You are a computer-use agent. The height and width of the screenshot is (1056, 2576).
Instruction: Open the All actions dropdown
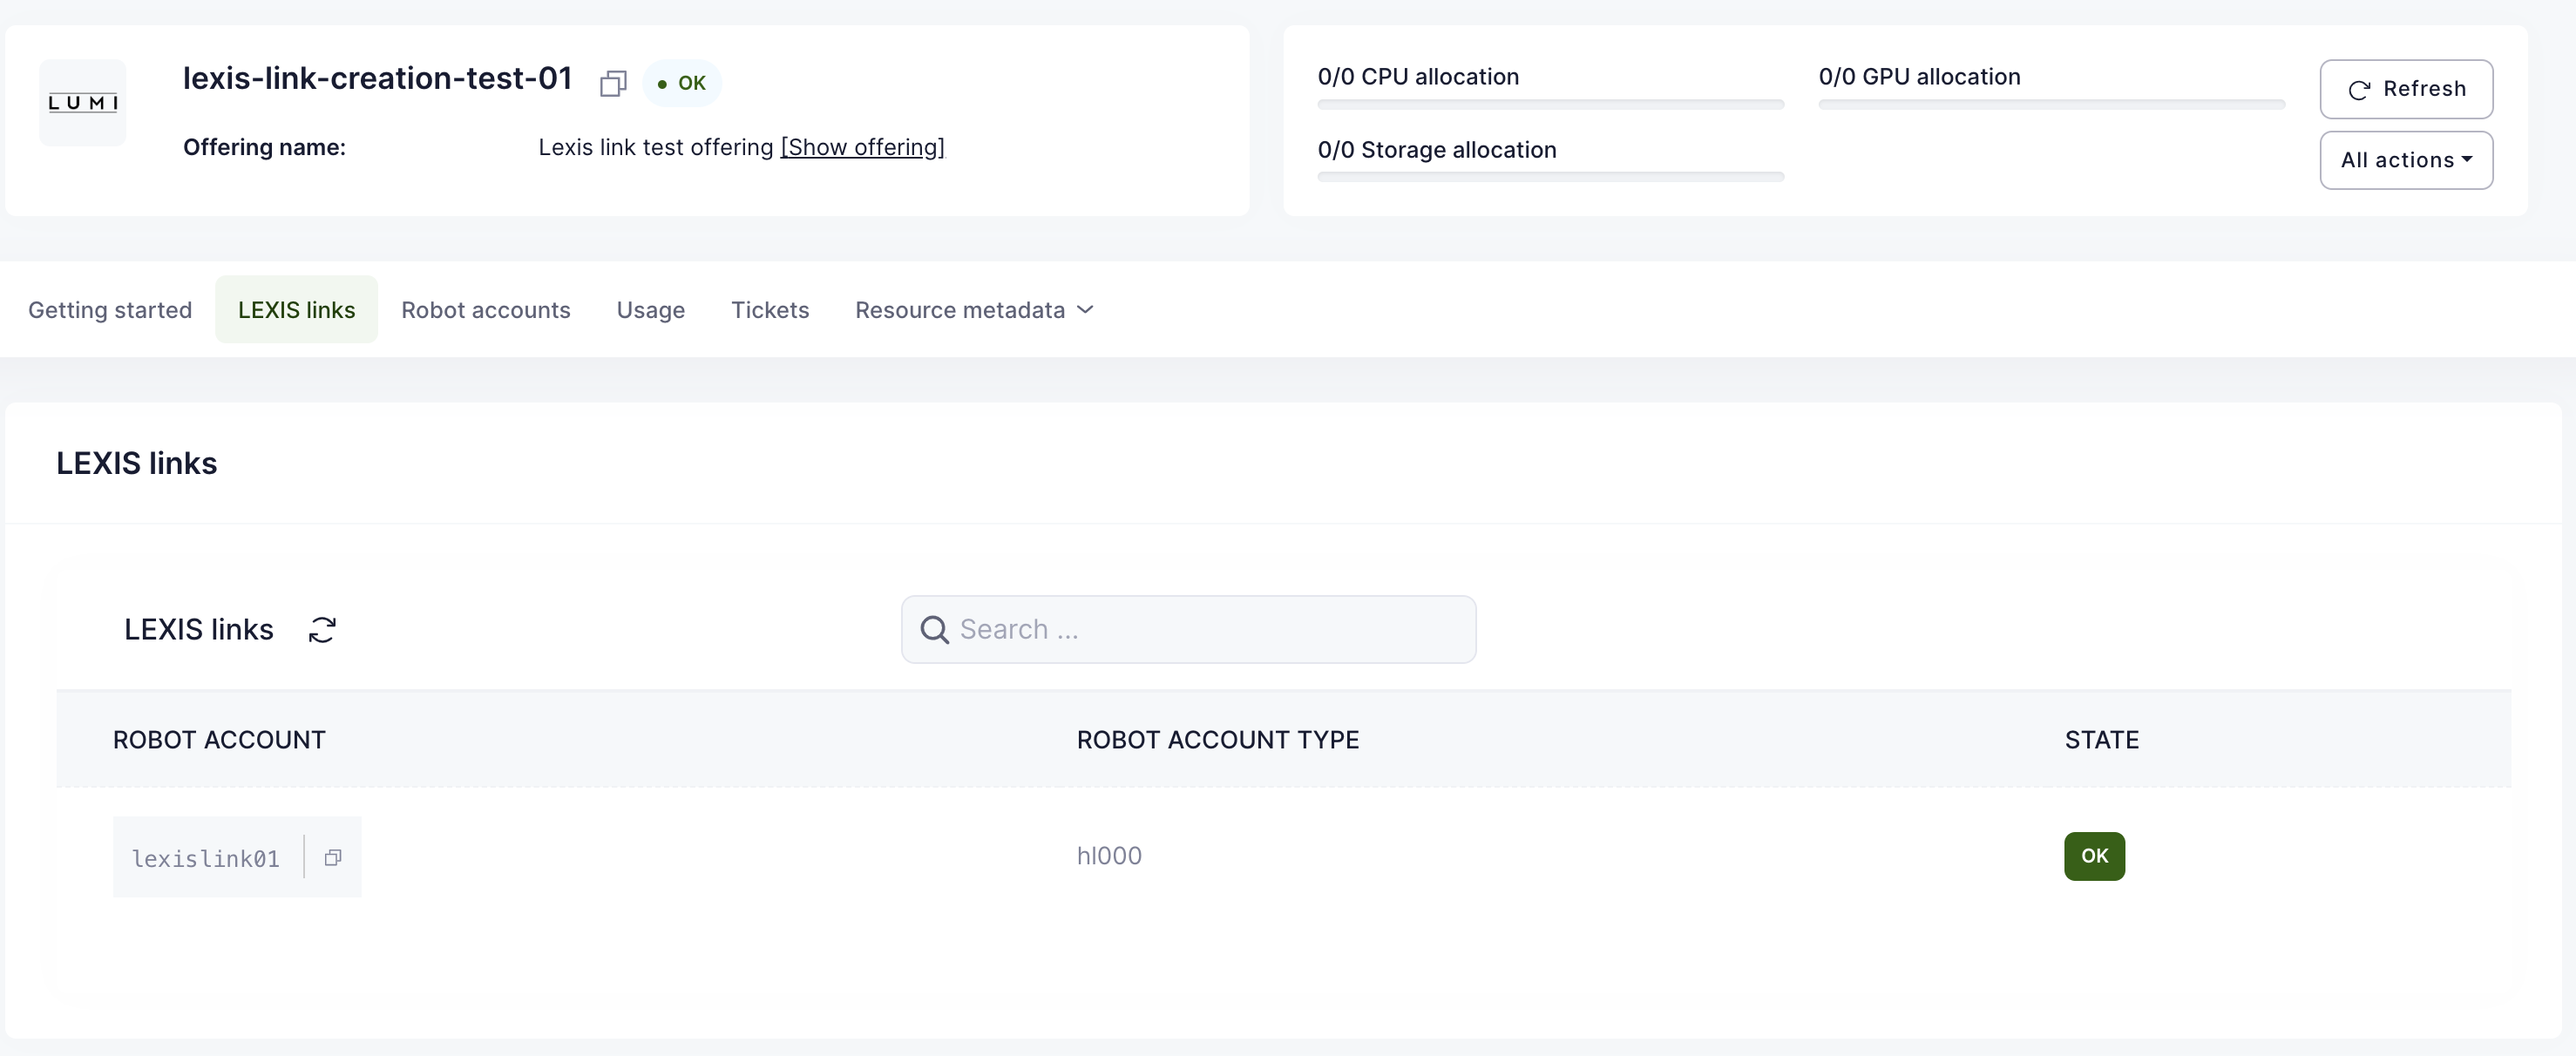point(2405,160)
